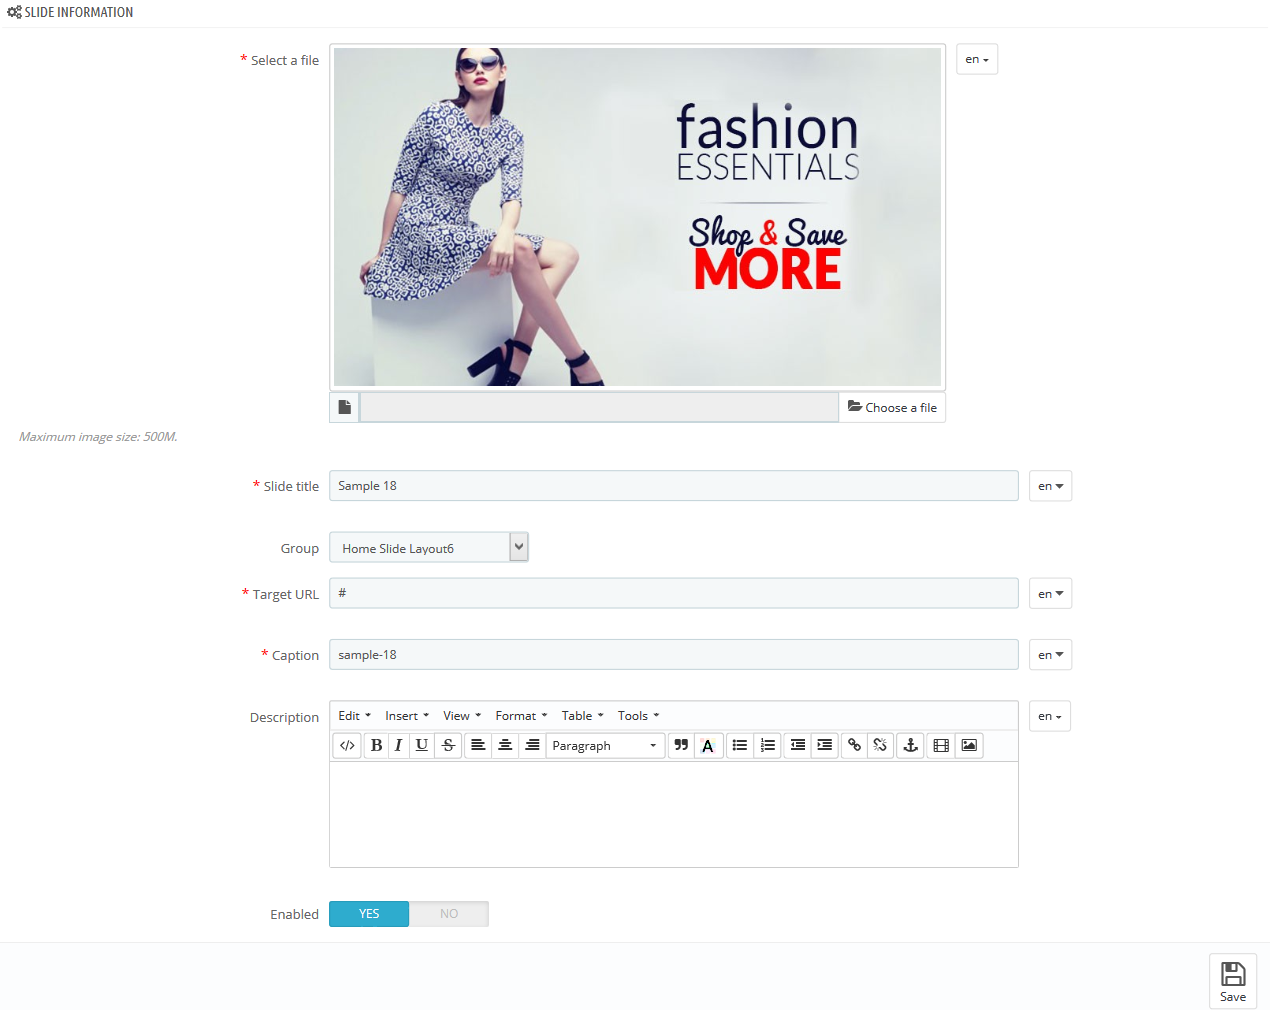The width and height of the screenshot is (1270, 1010).
Task: Click the Slide Information gears icon
Action: 14,12
